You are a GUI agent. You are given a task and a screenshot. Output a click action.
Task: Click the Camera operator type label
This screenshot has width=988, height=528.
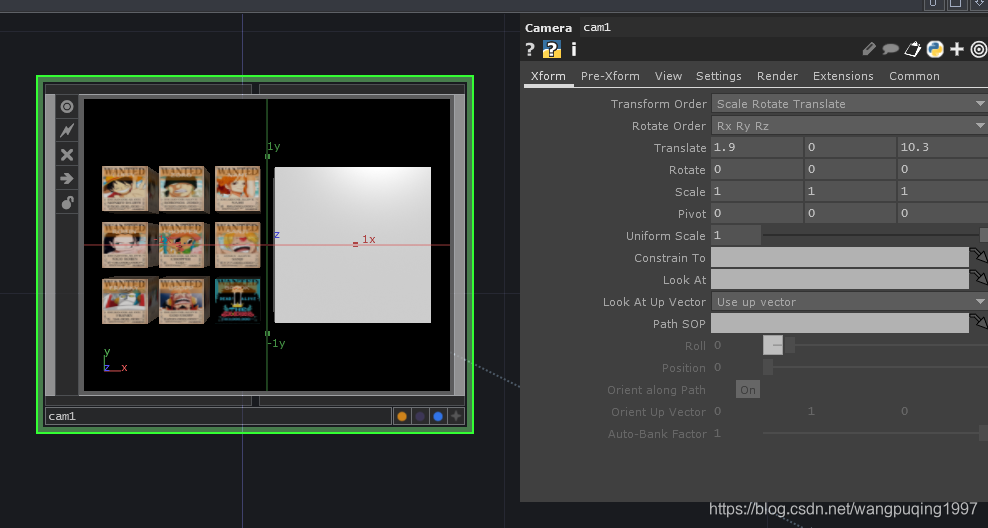click(x=548, y=28)
